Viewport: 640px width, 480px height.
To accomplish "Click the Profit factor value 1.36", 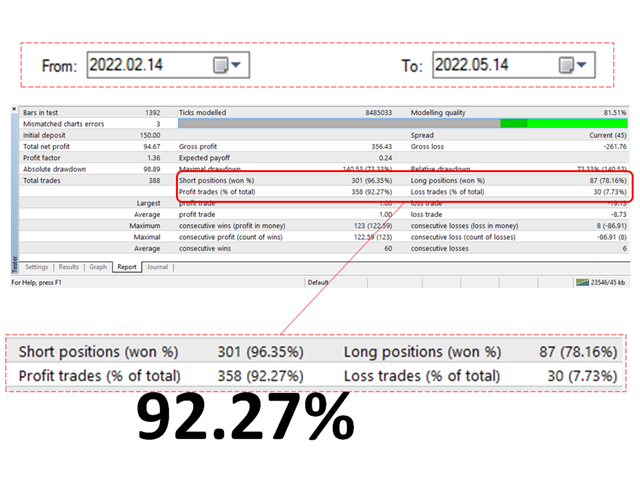I will click(x=154, y=158).
